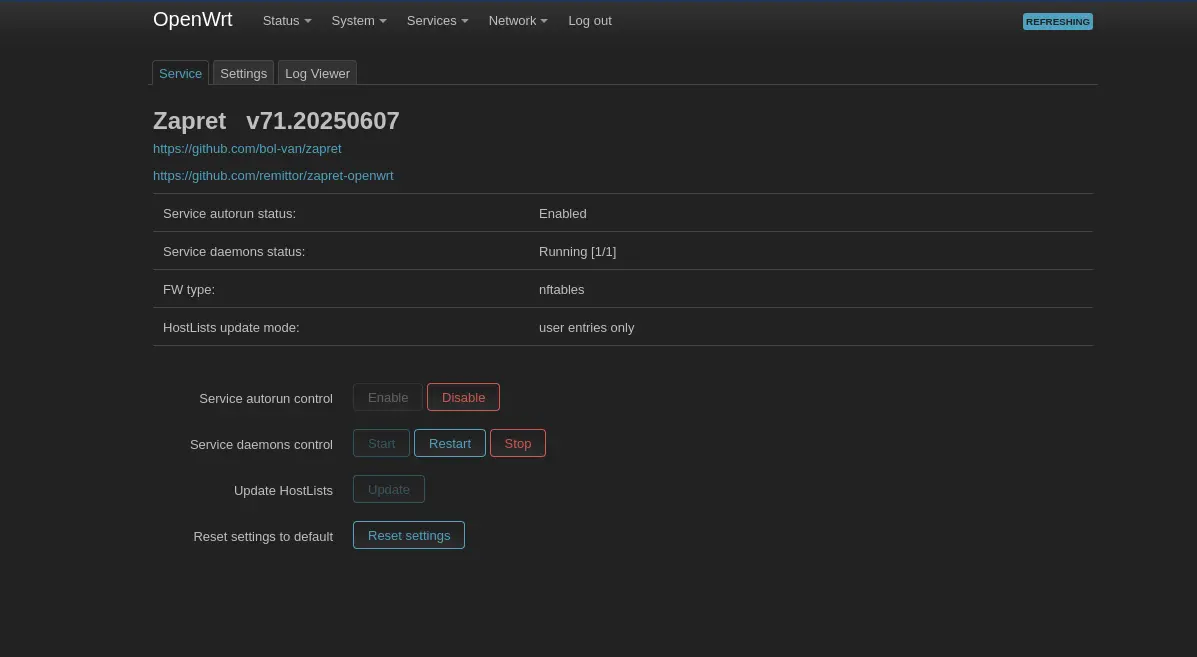Click the 'Reset settings to default' label
The width and height of the screenshot is (1197, 657).
(x=263, y=536)
